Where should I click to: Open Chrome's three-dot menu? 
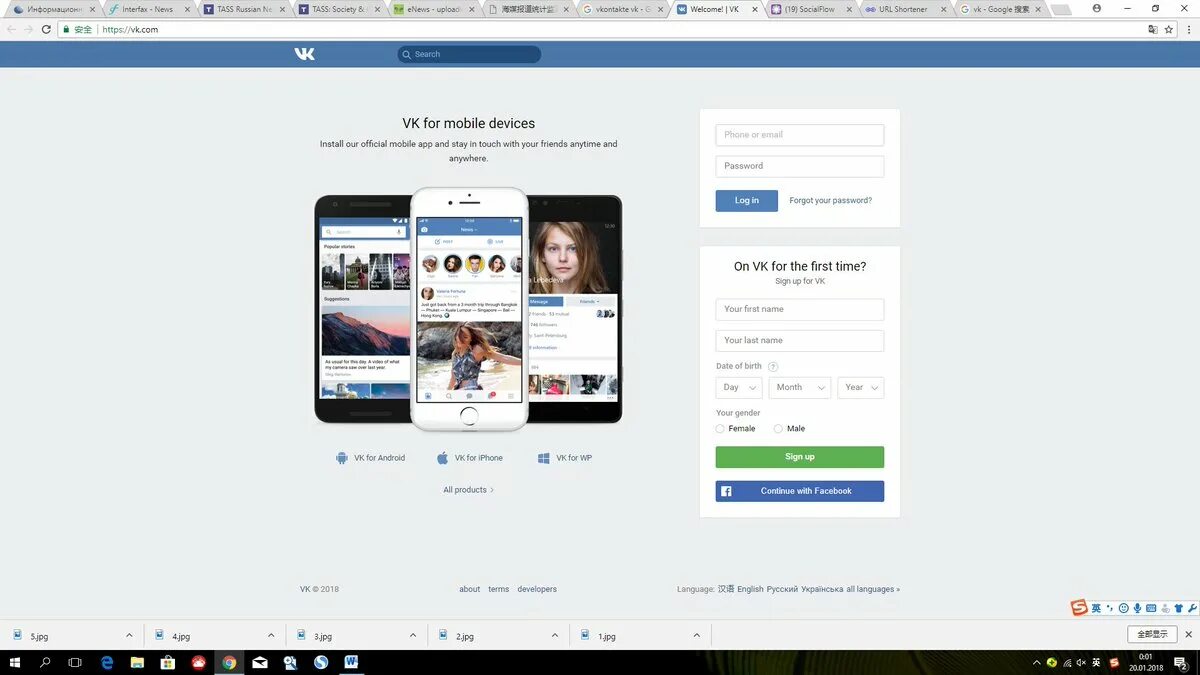tap(1188, 29)
